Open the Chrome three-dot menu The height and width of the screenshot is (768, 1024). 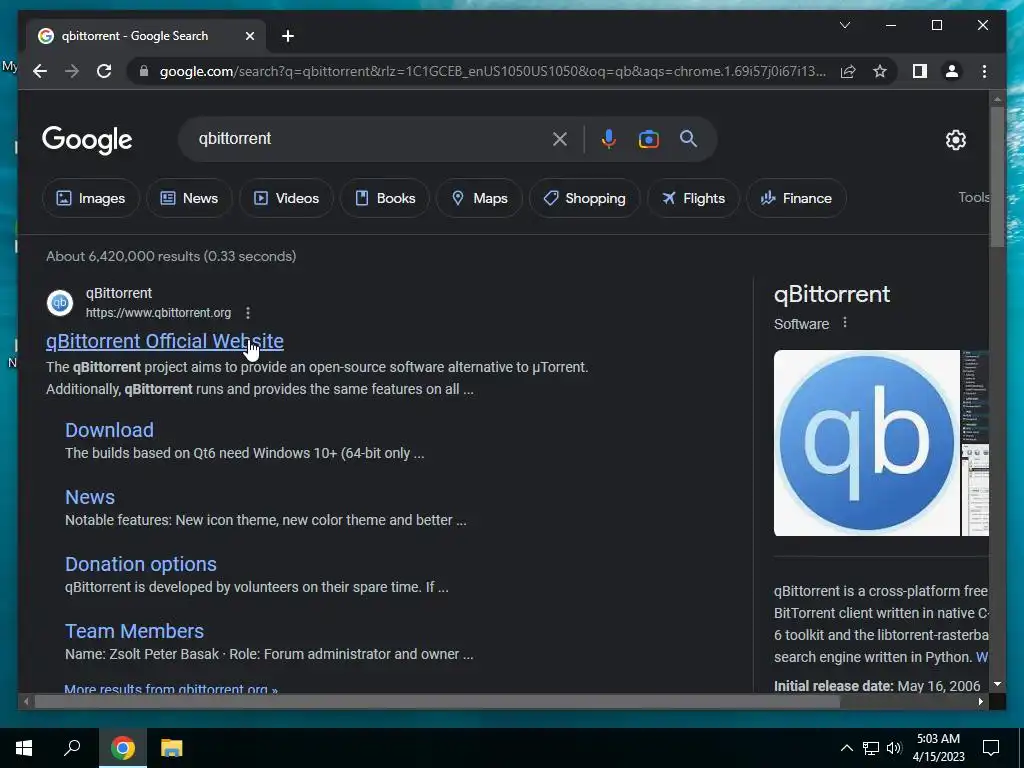click(x=984, y=71)
